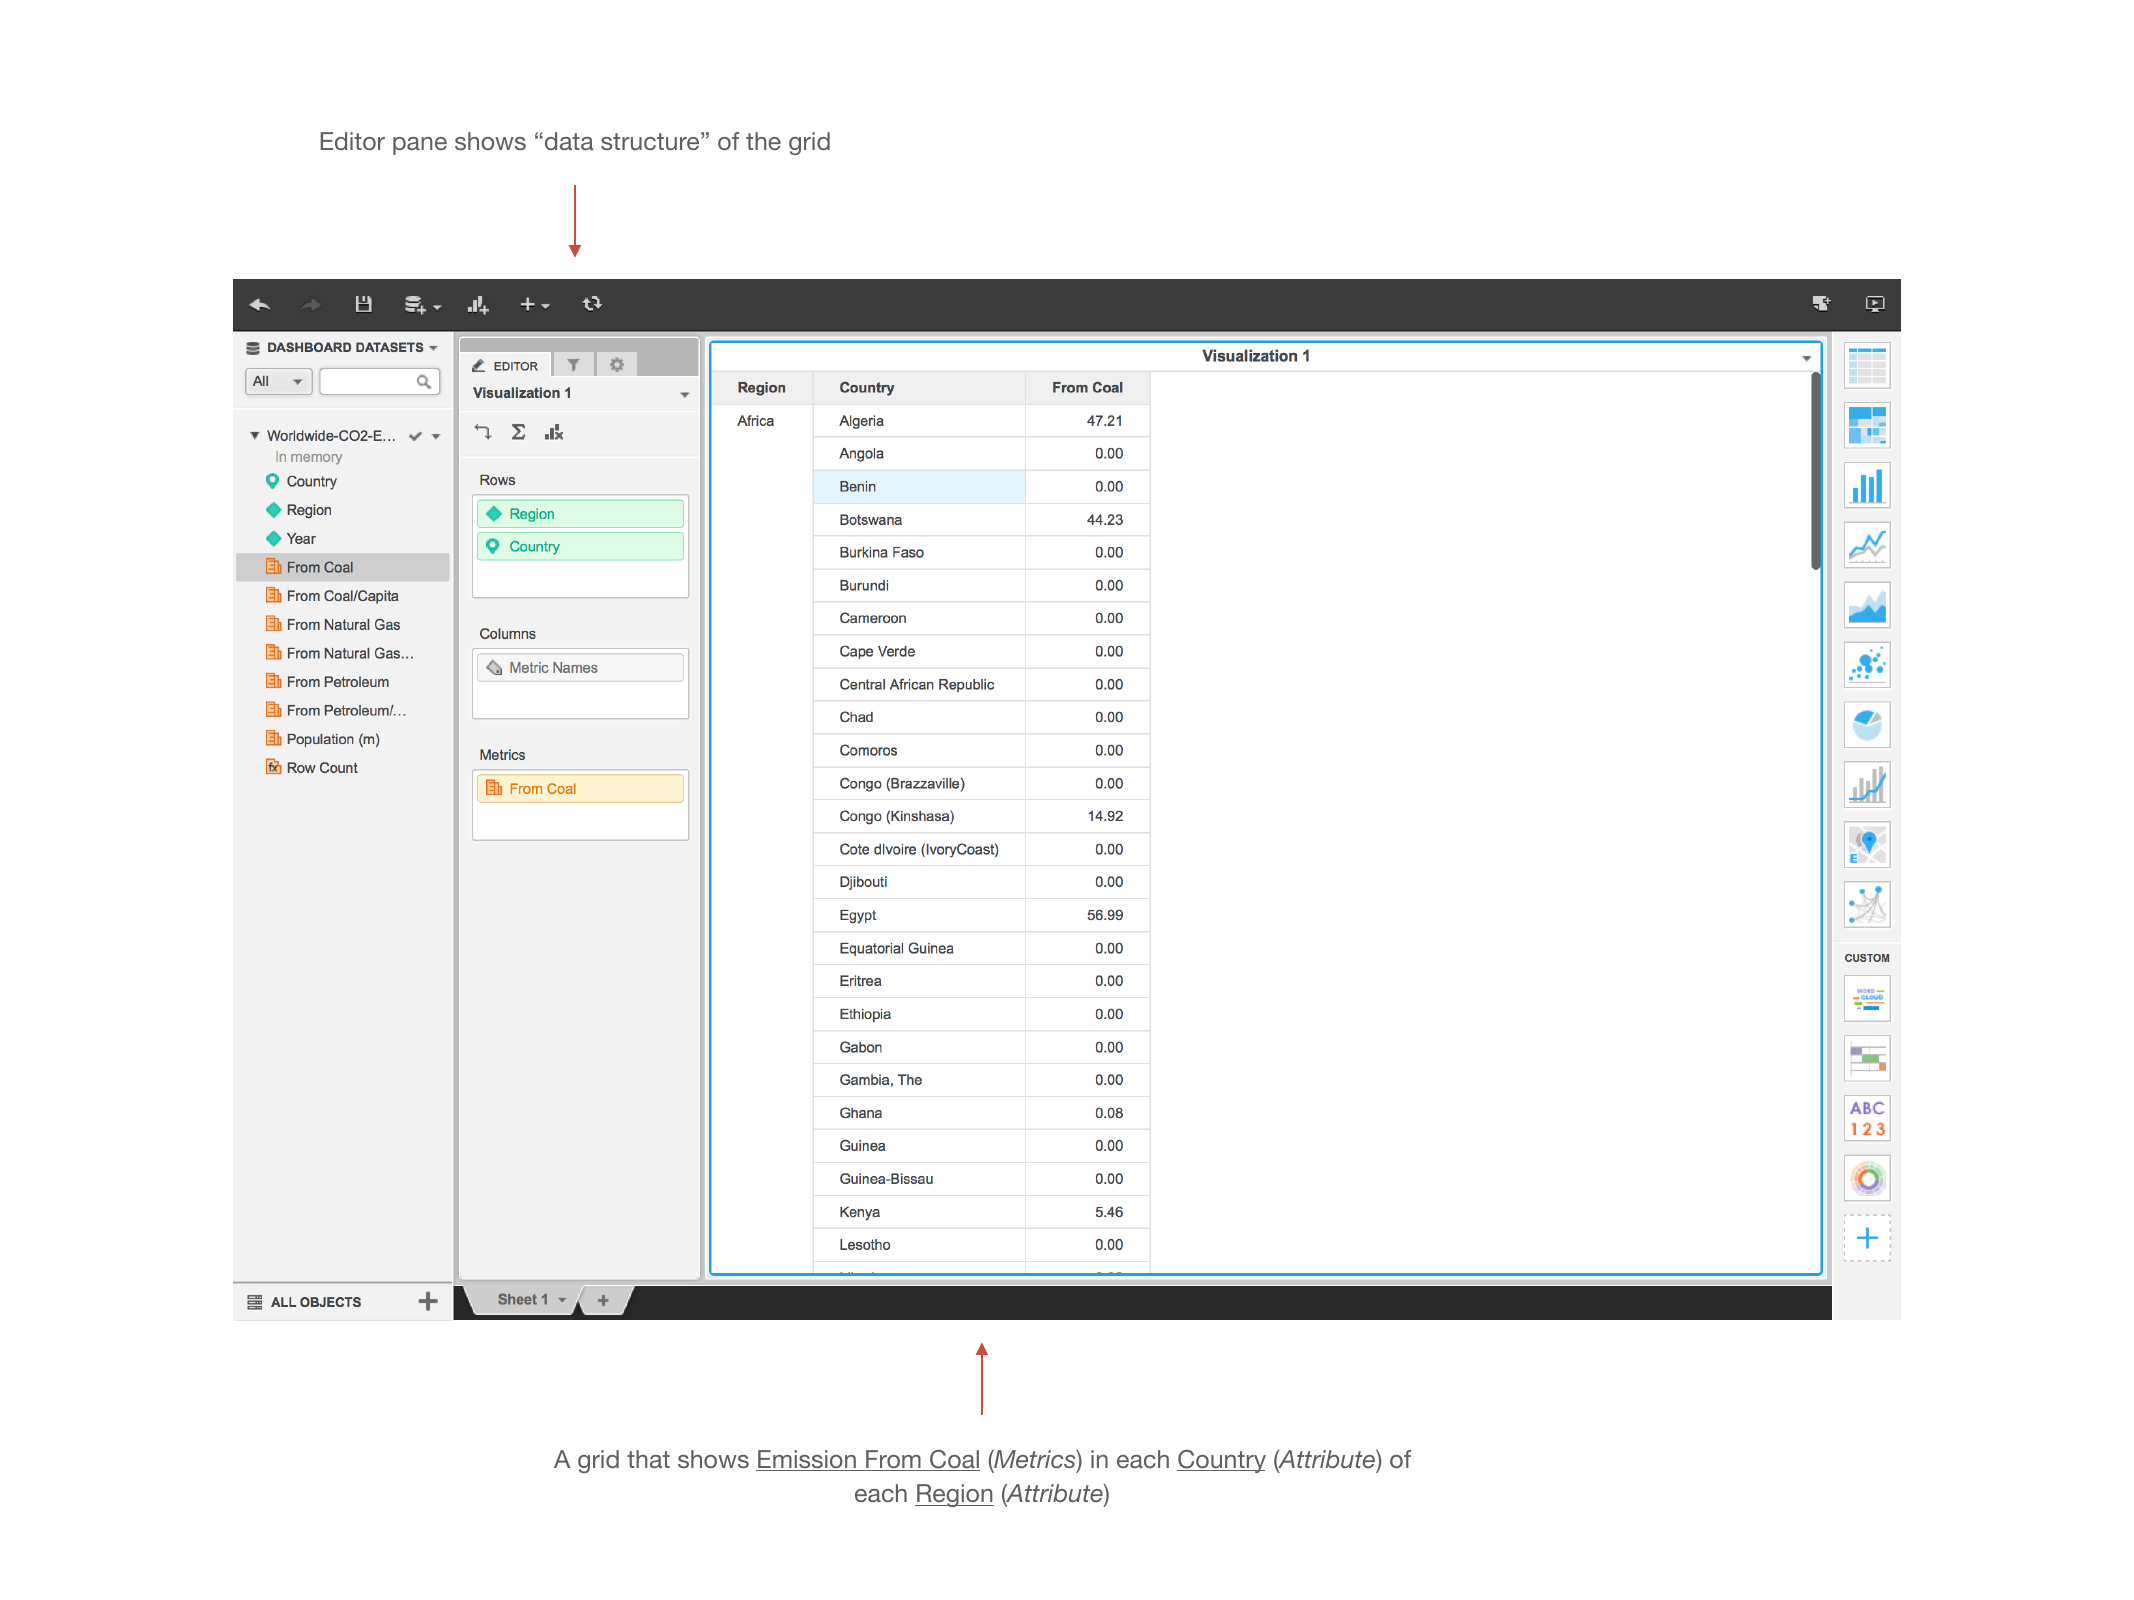
Task: Click the Redo arrow in the toolbar
Action: coord(311,305)
